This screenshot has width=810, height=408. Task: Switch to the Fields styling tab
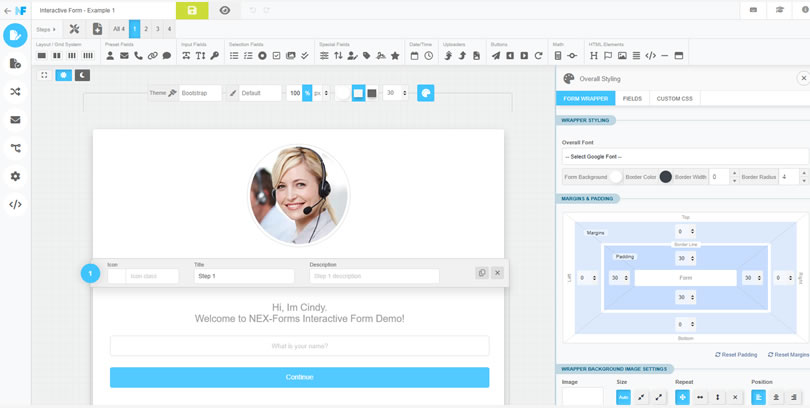click(x=632, y=99)
